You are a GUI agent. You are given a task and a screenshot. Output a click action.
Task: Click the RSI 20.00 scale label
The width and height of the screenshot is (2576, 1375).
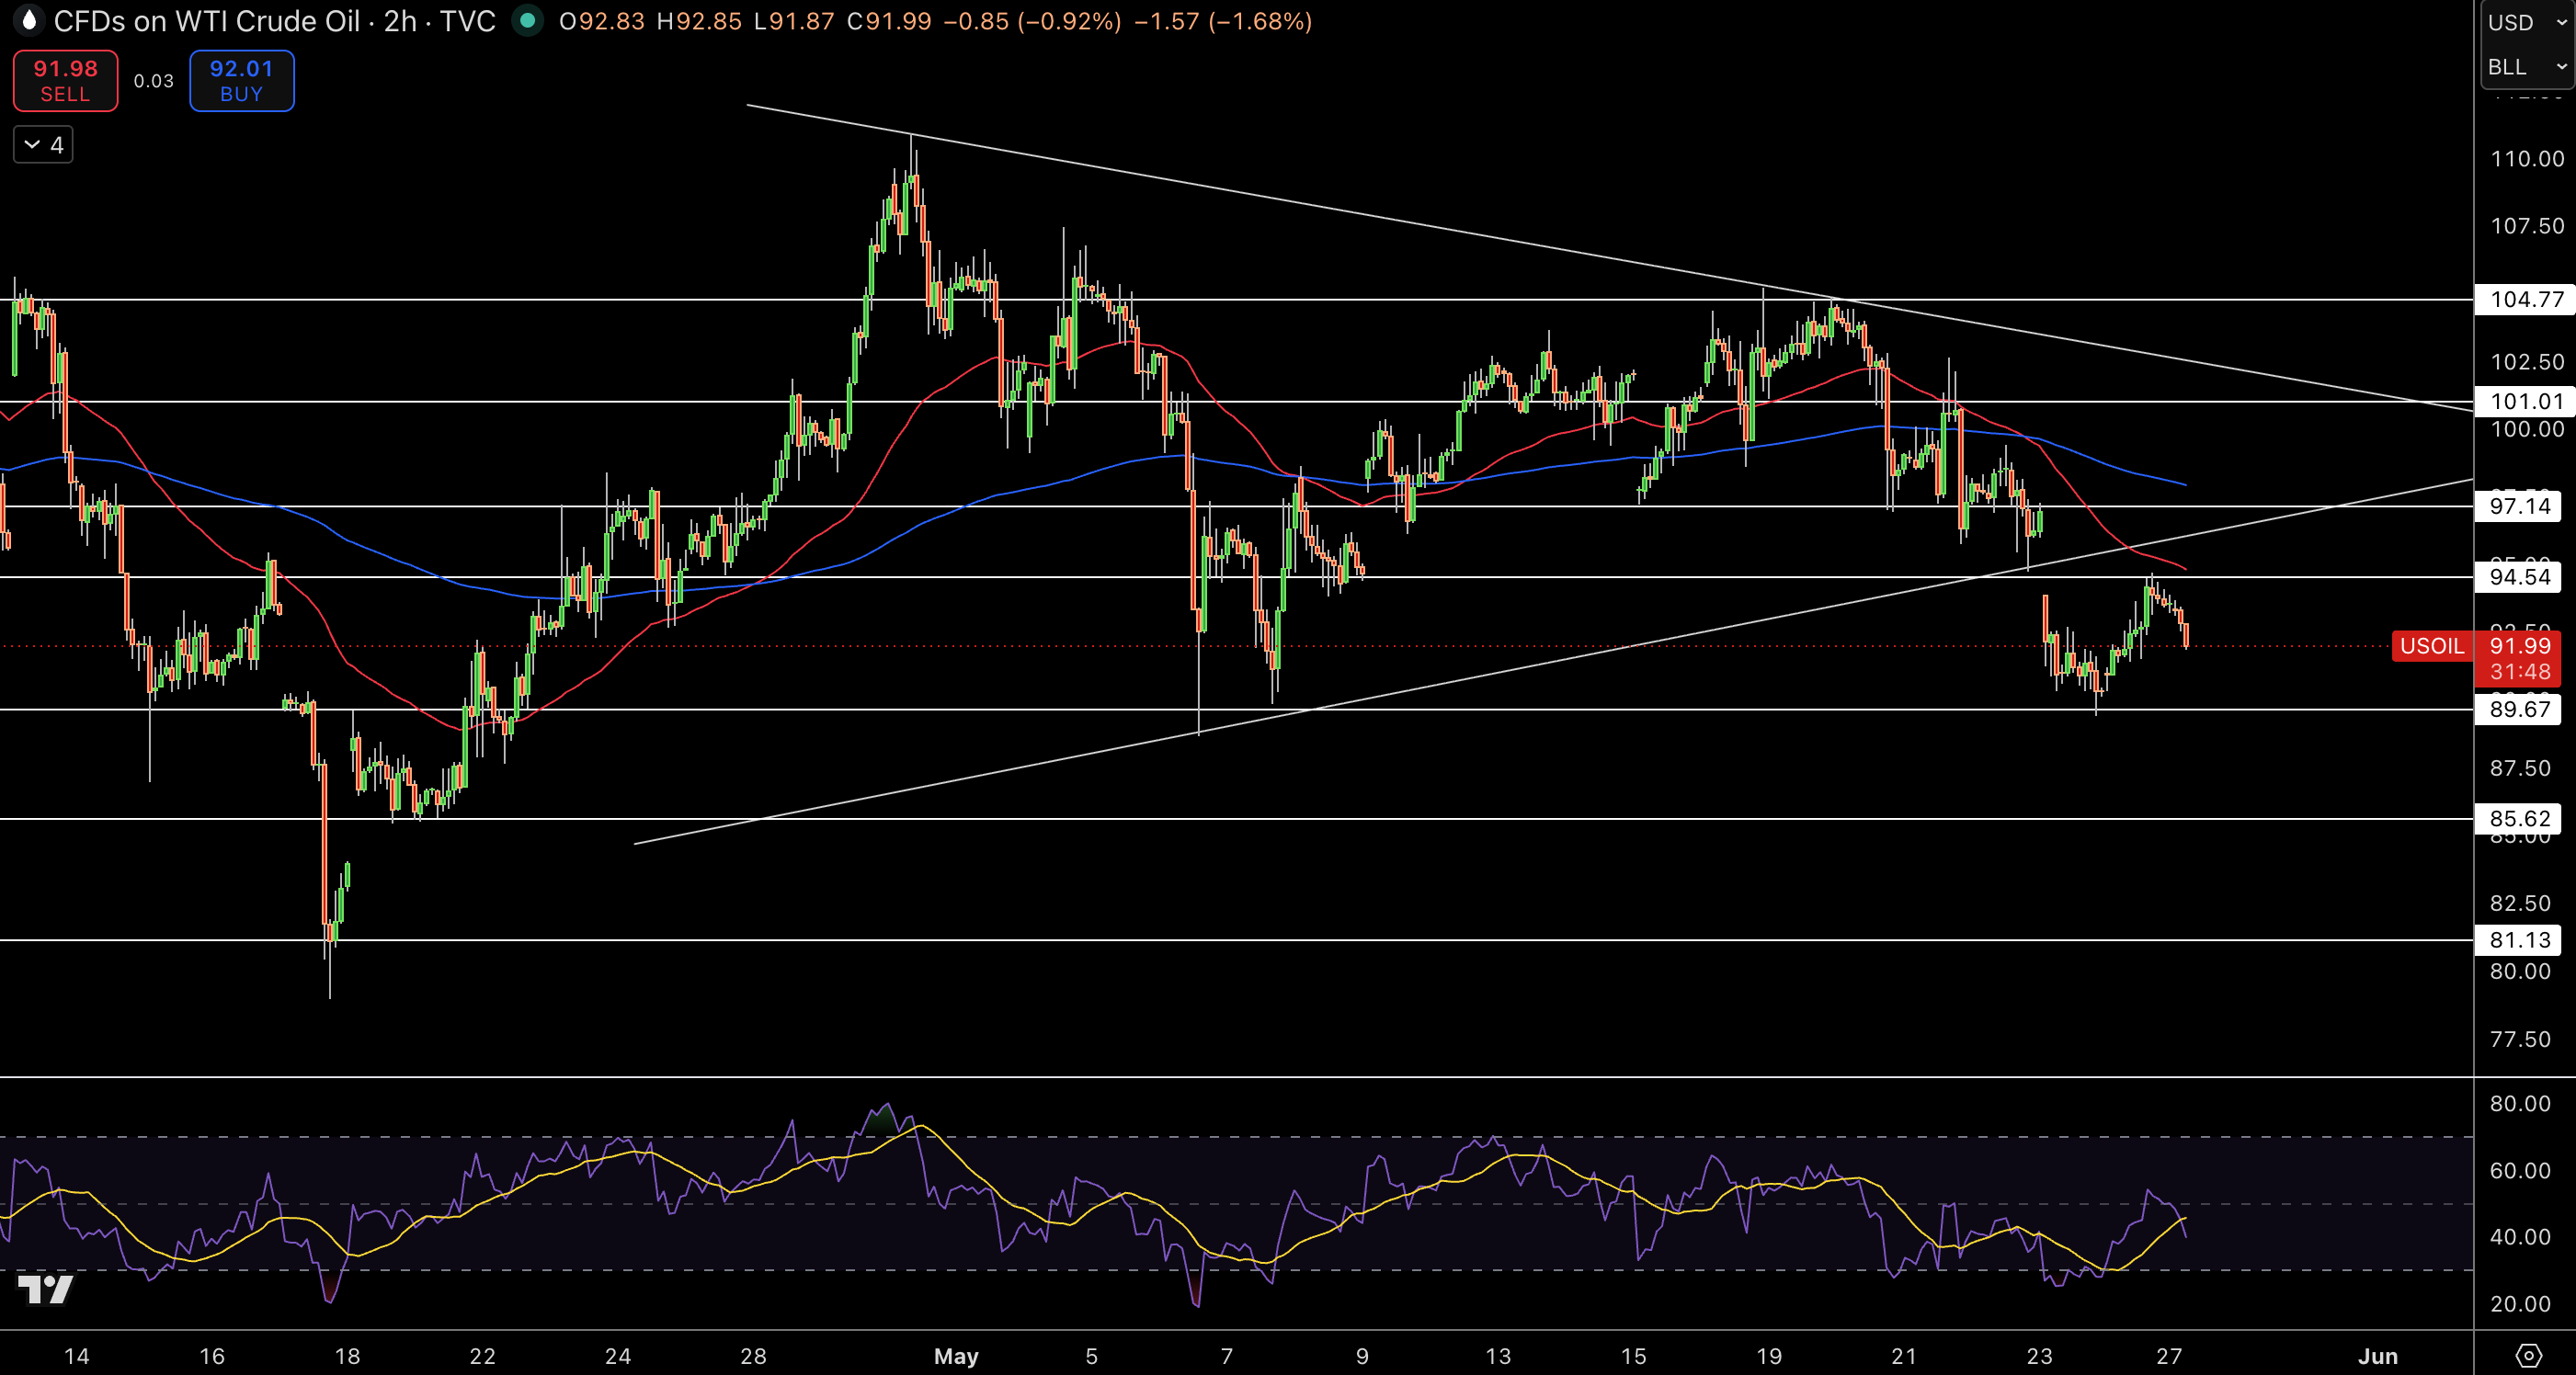click(x=2520, y=1303)
